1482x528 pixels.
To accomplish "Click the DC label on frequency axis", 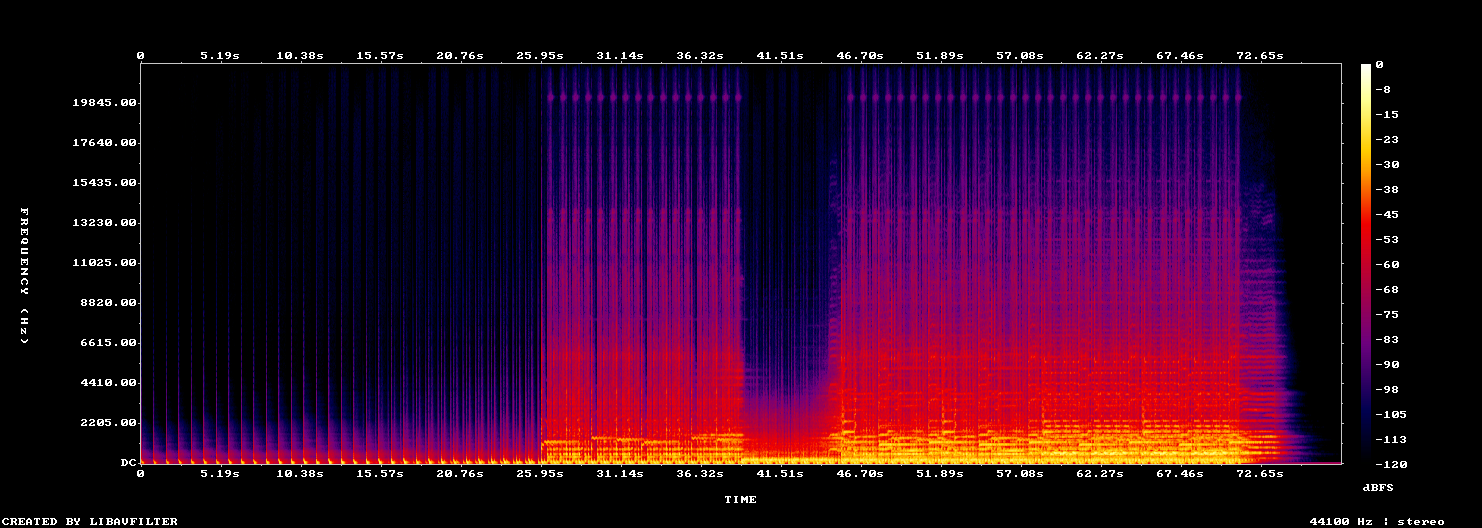I will click(128, 463).
